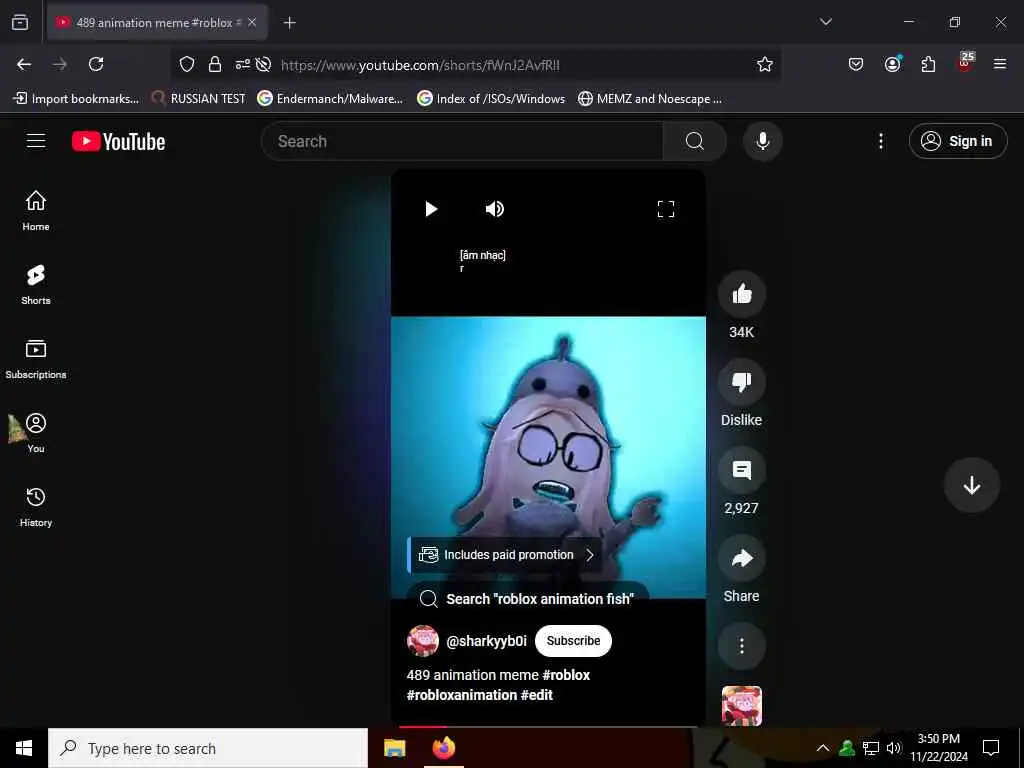This screenshot has height=768, width=1024.
Task: Open You section in sidebar
Action: click(x=36, y=432)
